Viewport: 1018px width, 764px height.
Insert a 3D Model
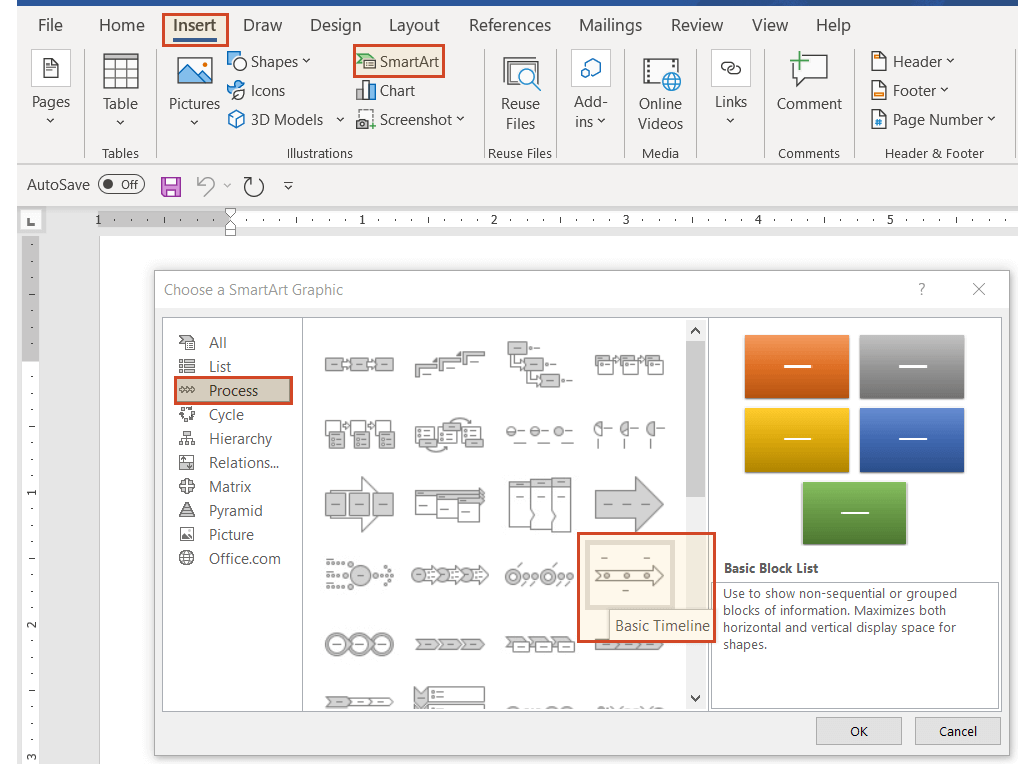click(x=275, y=119)
